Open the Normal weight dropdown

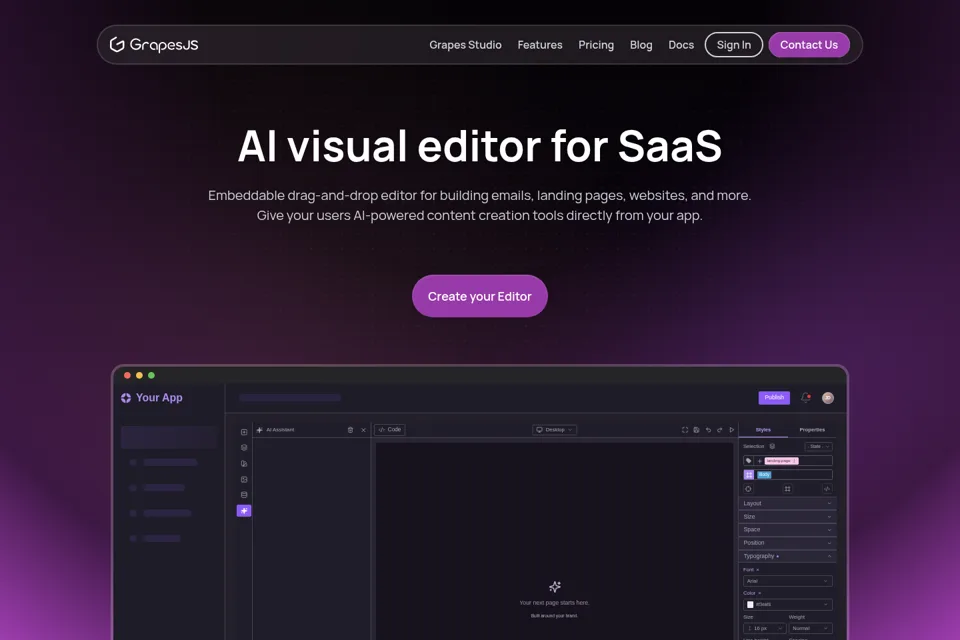point(811,628)
